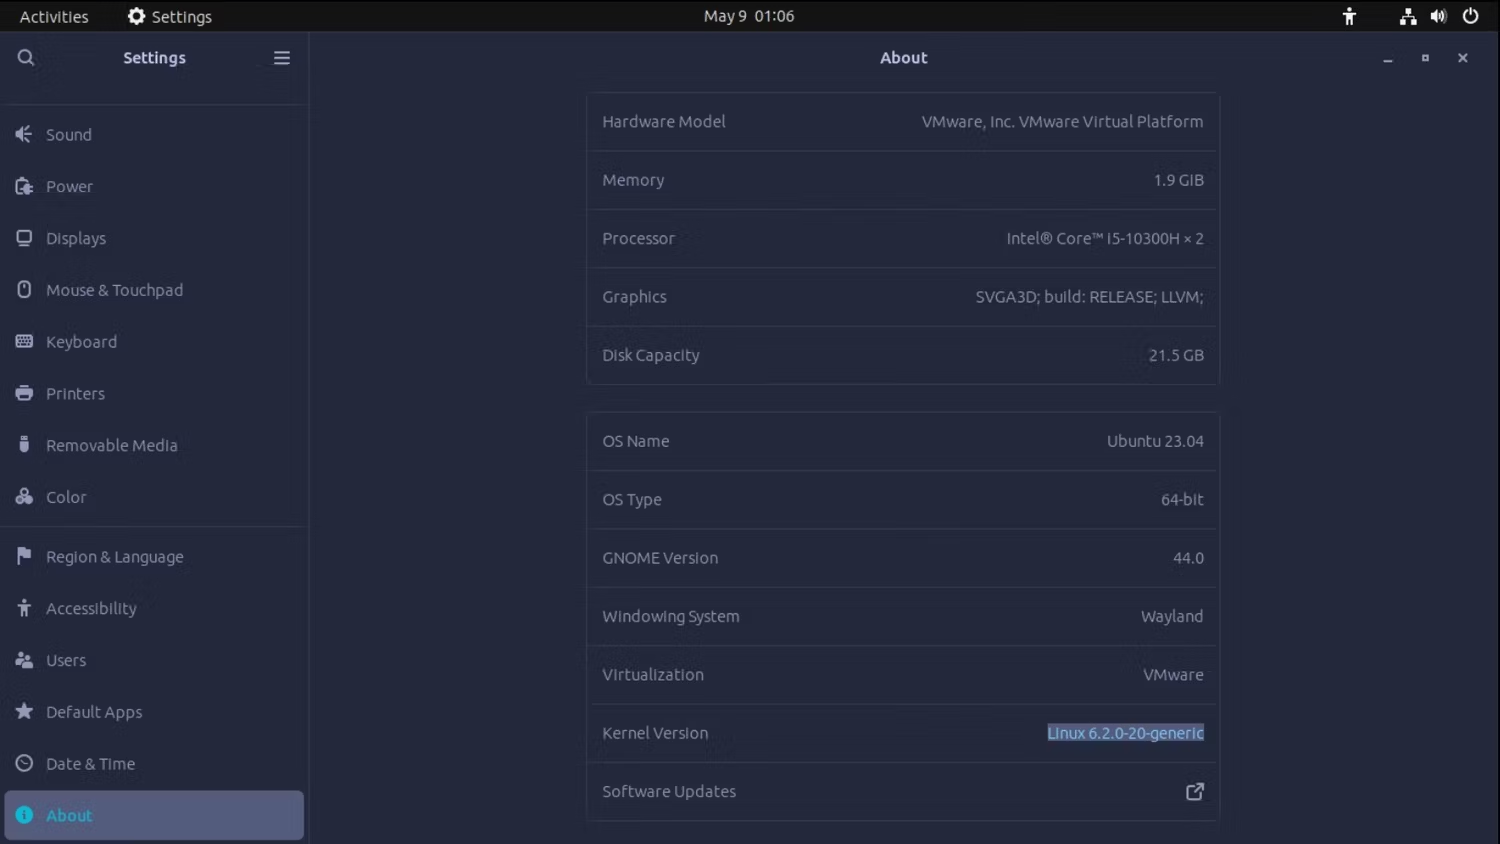The image size is (1500, 844).
Task: Select Region & Language in sidebar
Action: click(x=154, y=556)
